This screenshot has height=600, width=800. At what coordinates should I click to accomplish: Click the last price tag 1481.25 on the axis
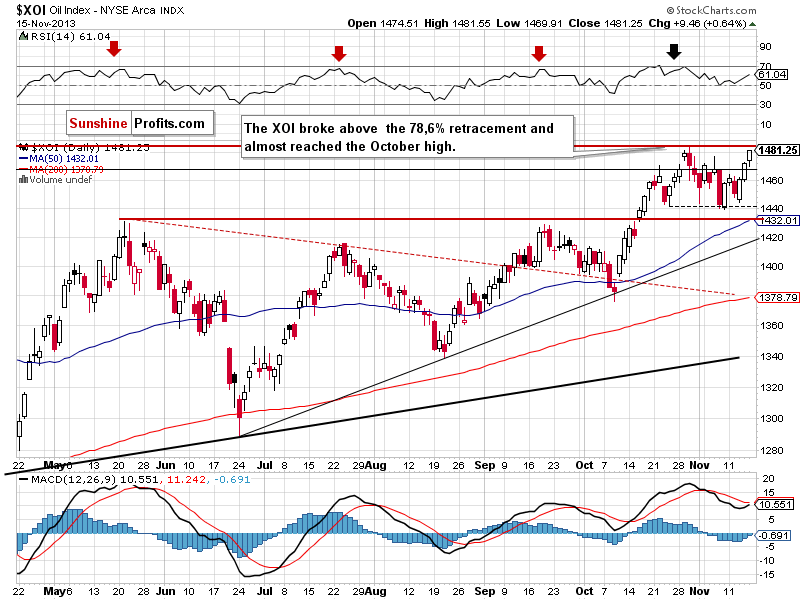coord(777,150)
